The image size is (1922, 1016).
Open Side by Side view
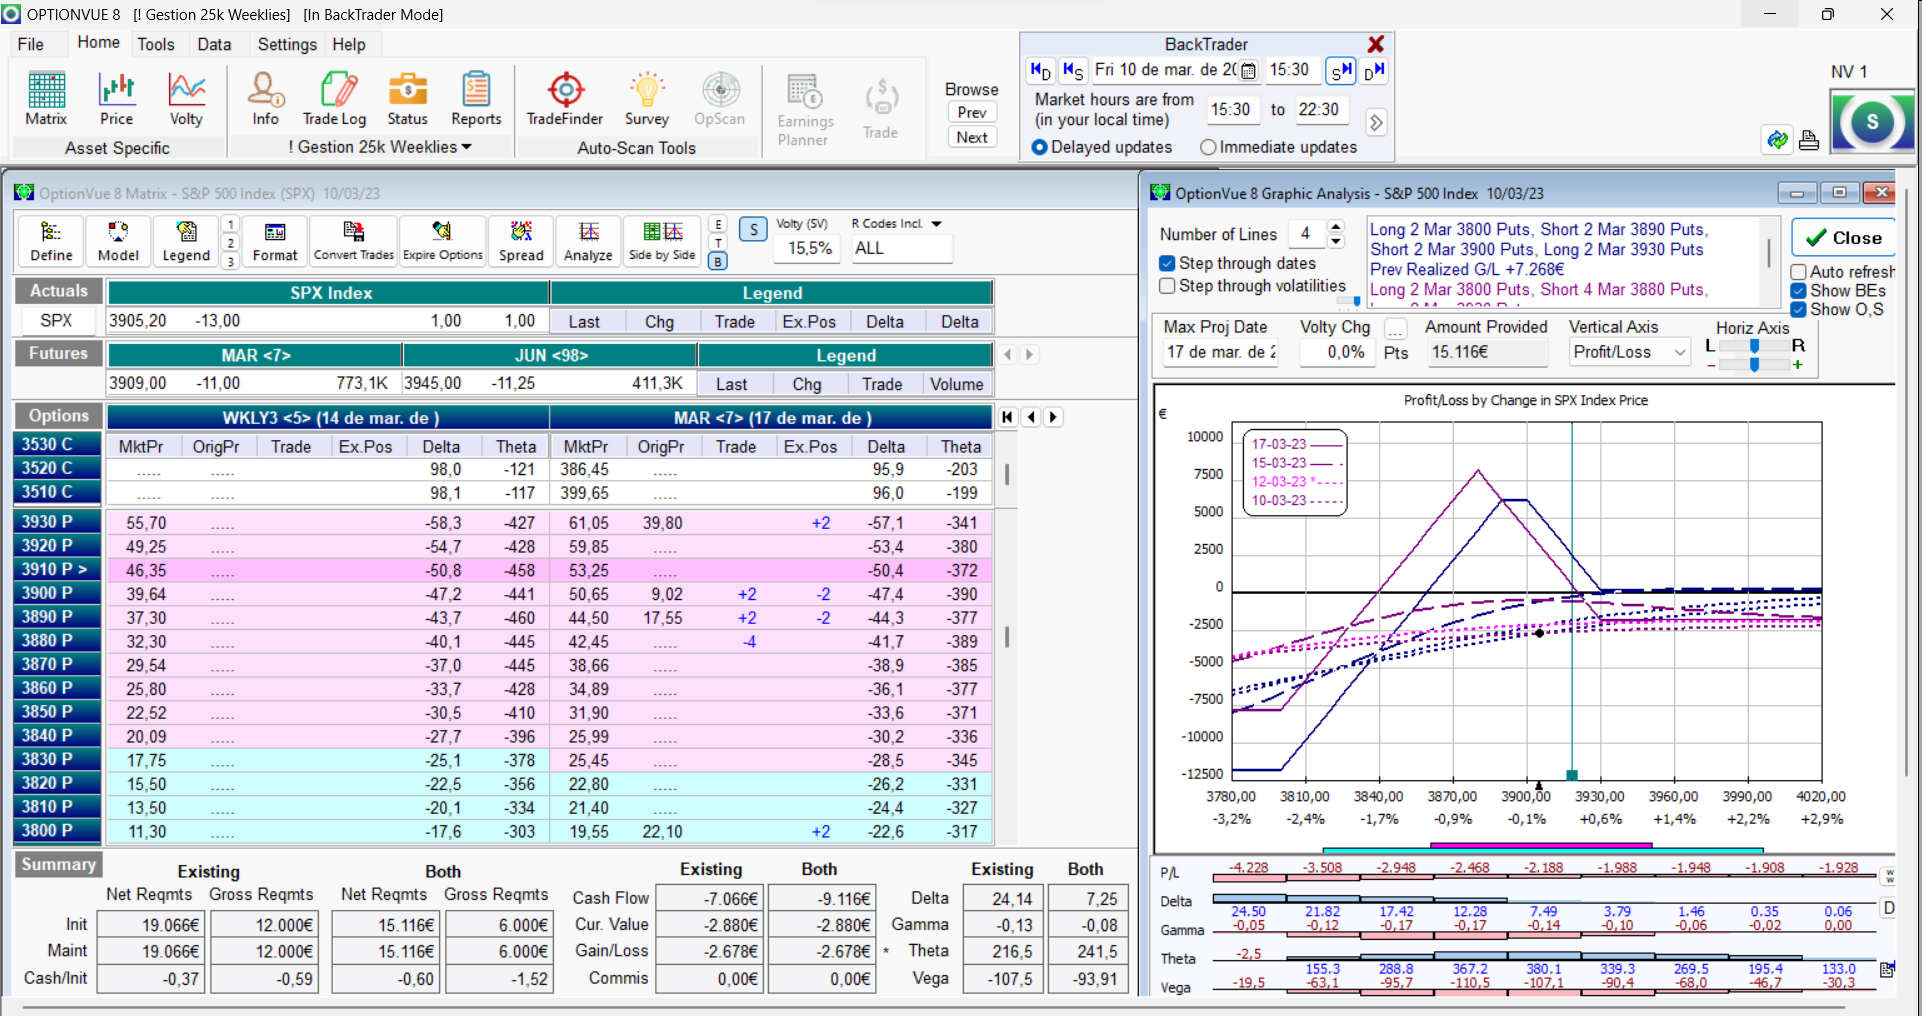(x=662, y=242)
